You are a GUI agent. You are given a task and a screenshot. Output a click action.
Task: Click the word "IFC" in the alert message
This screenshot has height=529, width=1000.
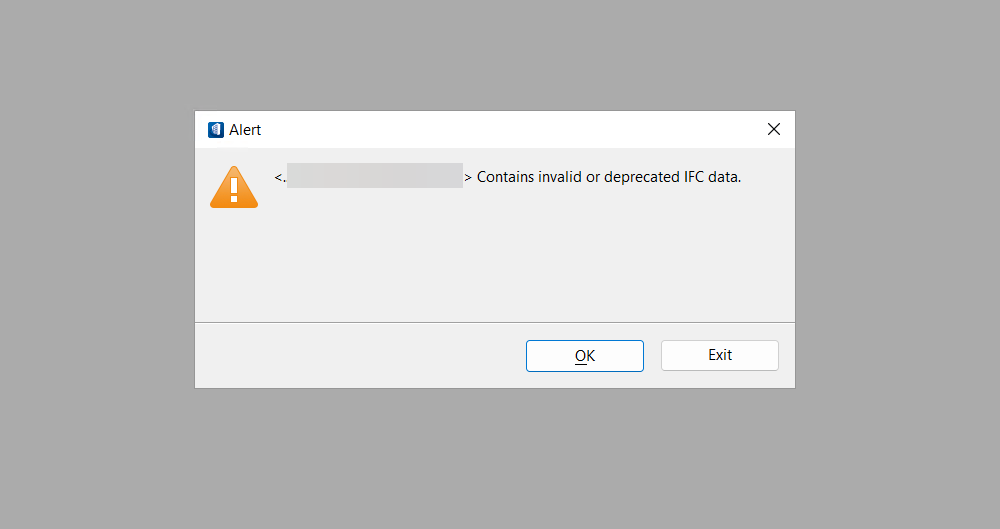(693, 177)
